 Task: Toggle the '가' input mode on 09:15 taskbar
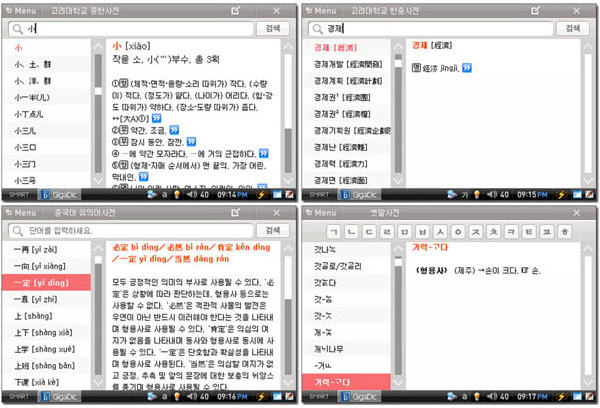465,195
